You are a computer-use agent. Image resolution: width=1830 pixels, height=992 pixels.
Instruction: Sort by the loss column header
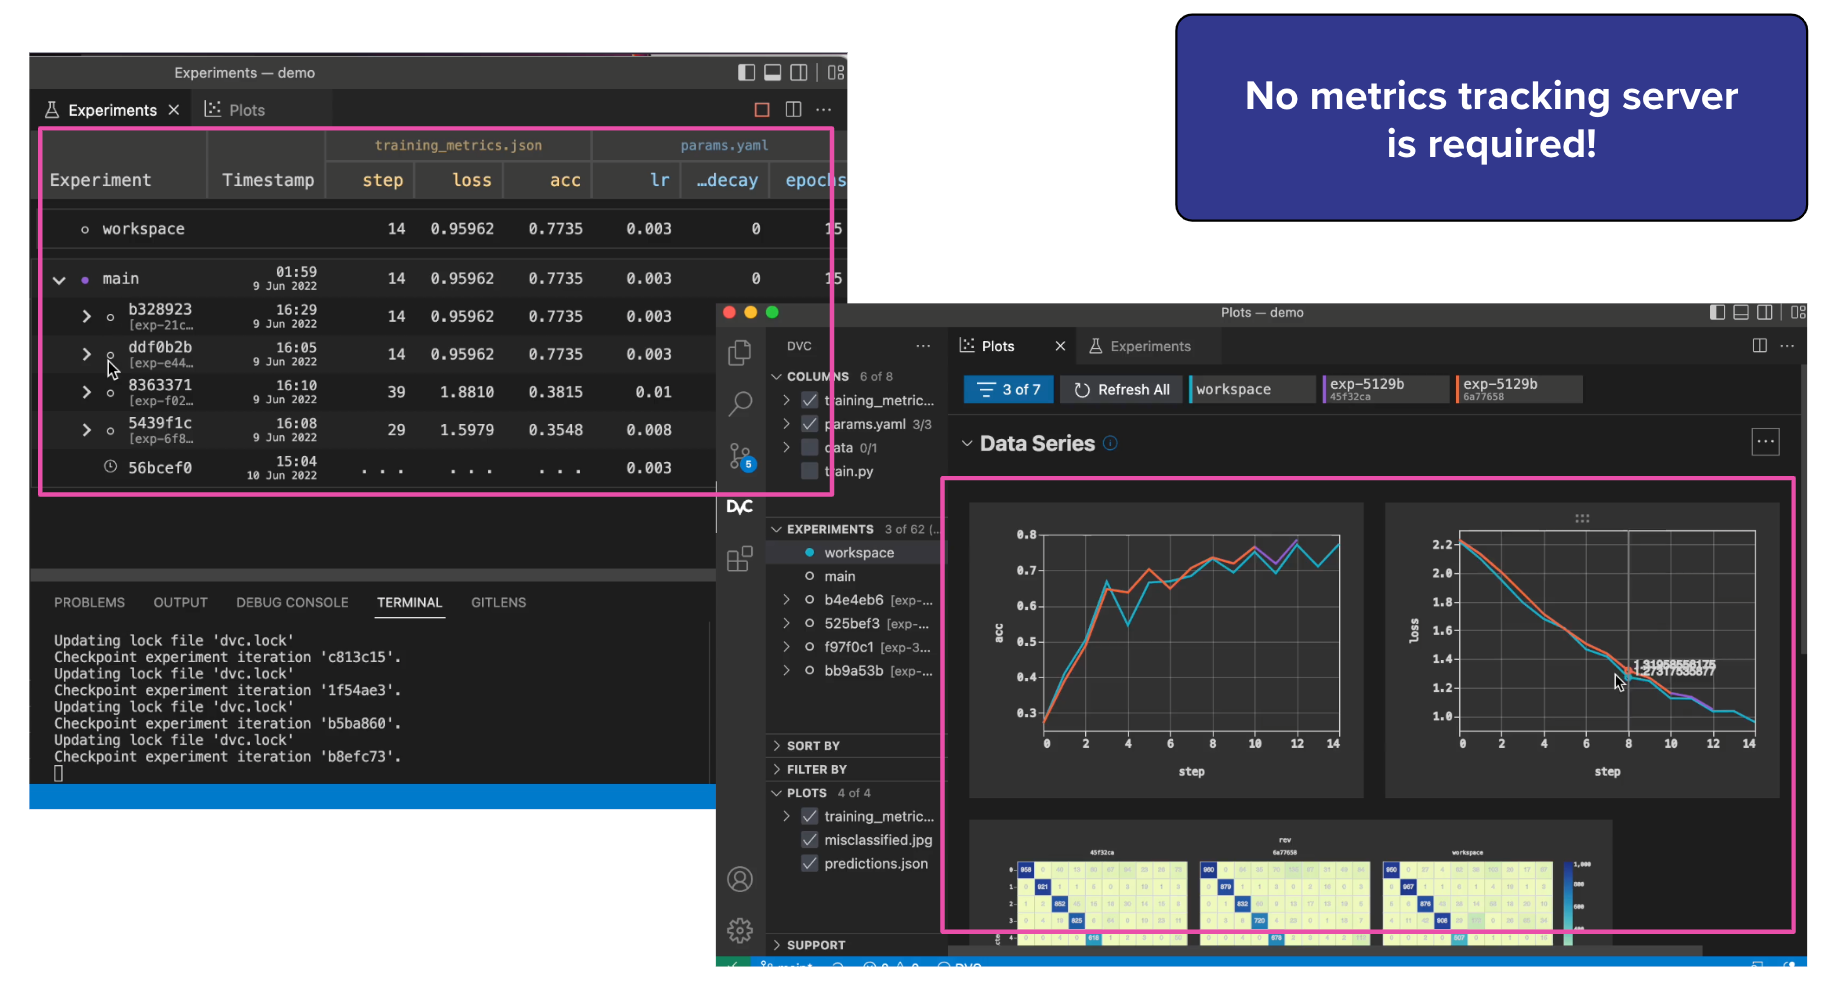pyautogui.click(x=471, y=180)
